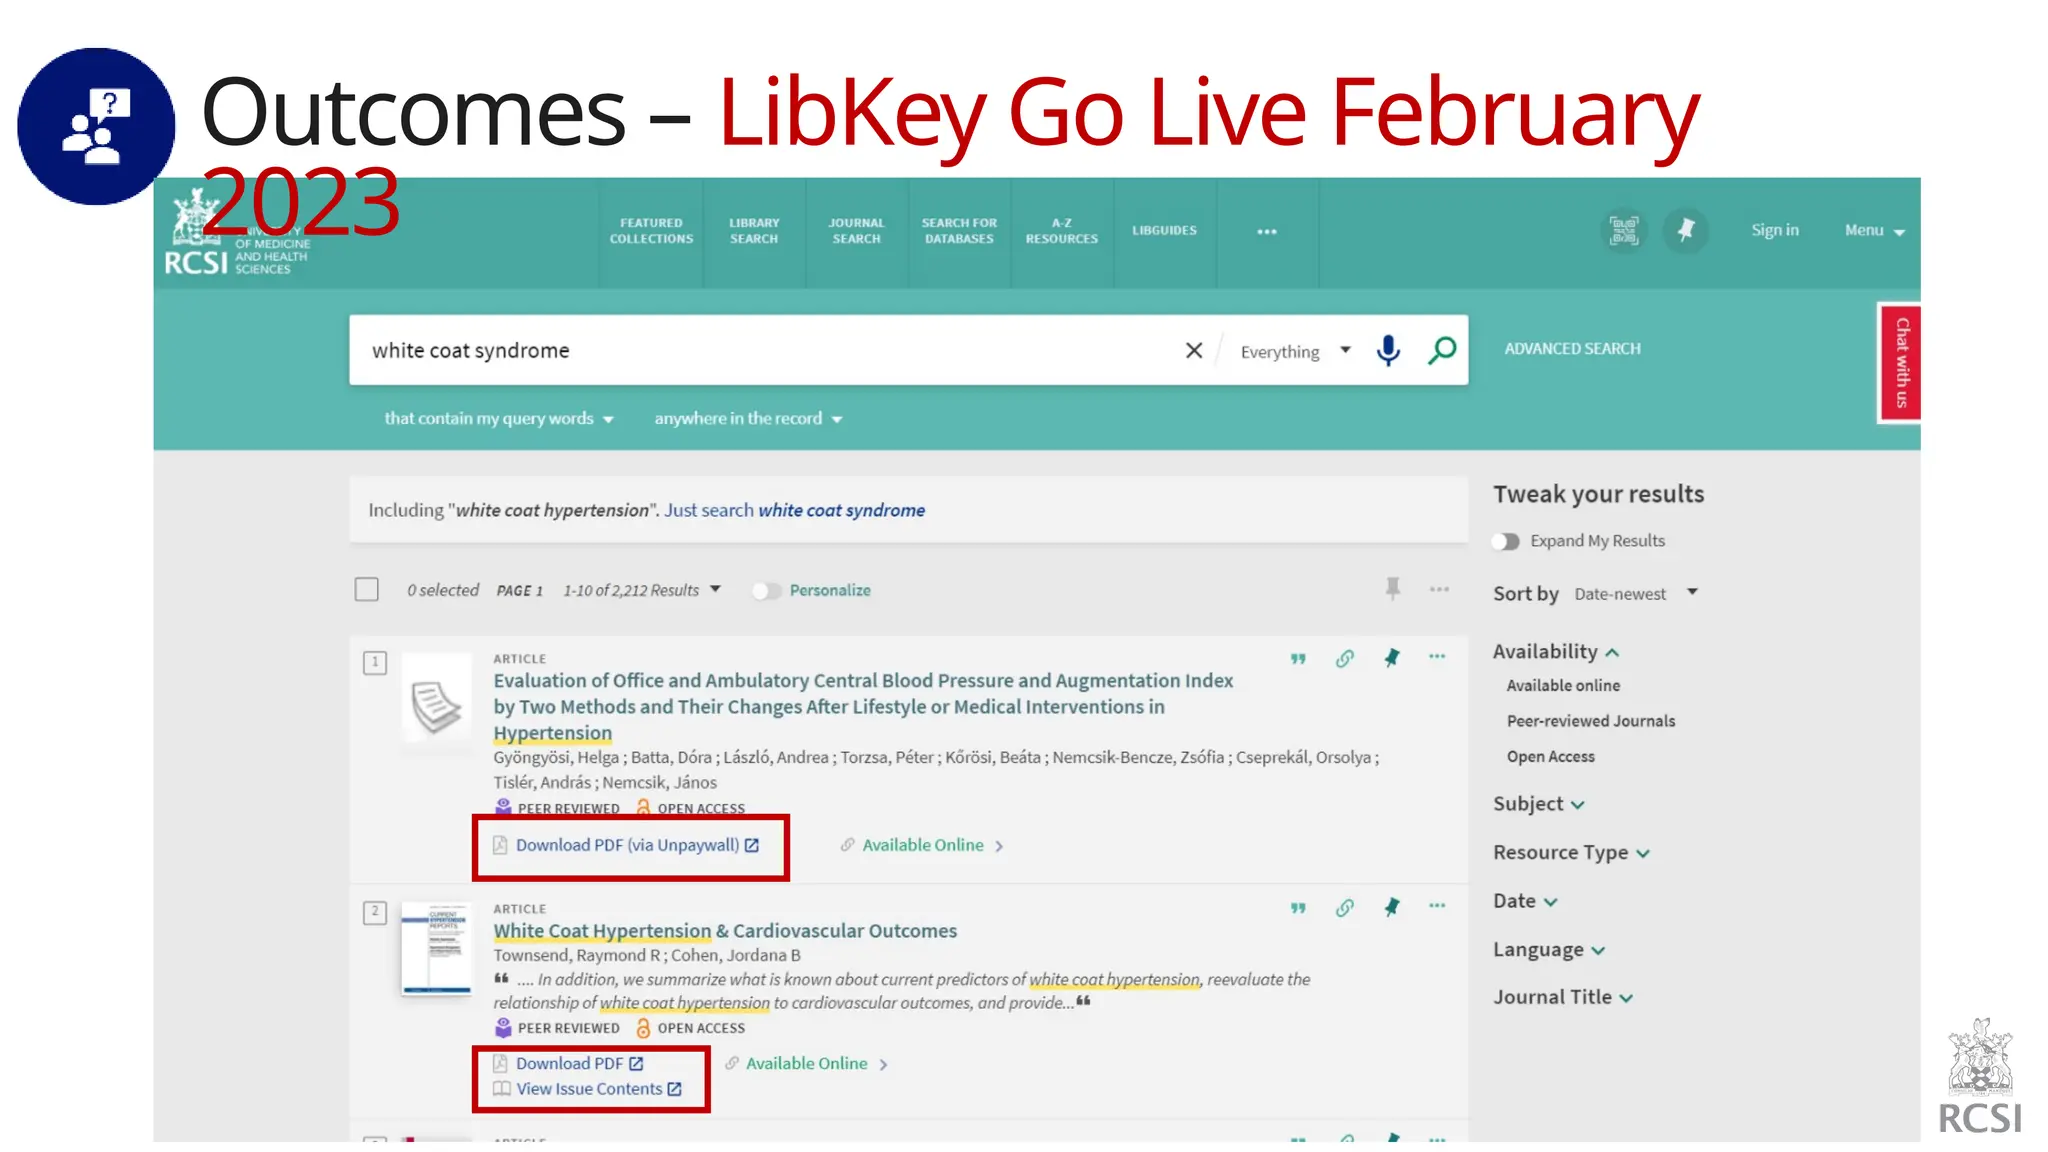Filter by Open Access
Viewport: 2048px width, 1152px height.
(x=1550, y=757)
